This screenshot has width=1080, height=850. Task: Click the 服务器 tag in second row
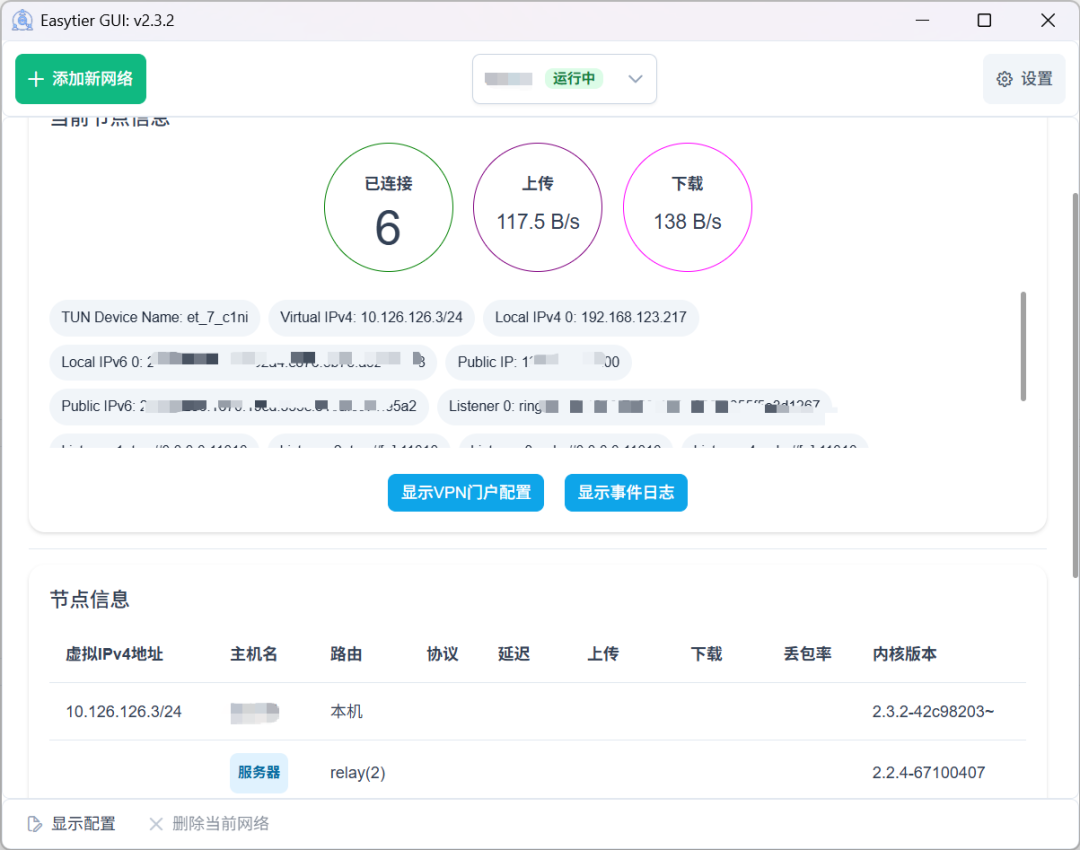(259, 773)
